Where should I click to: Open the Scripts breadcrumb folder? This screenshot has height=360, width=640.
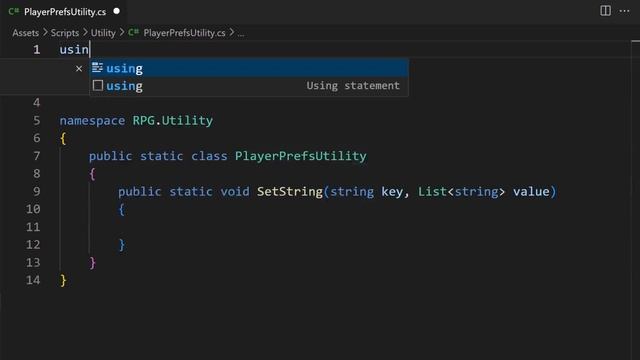[64, 33]
